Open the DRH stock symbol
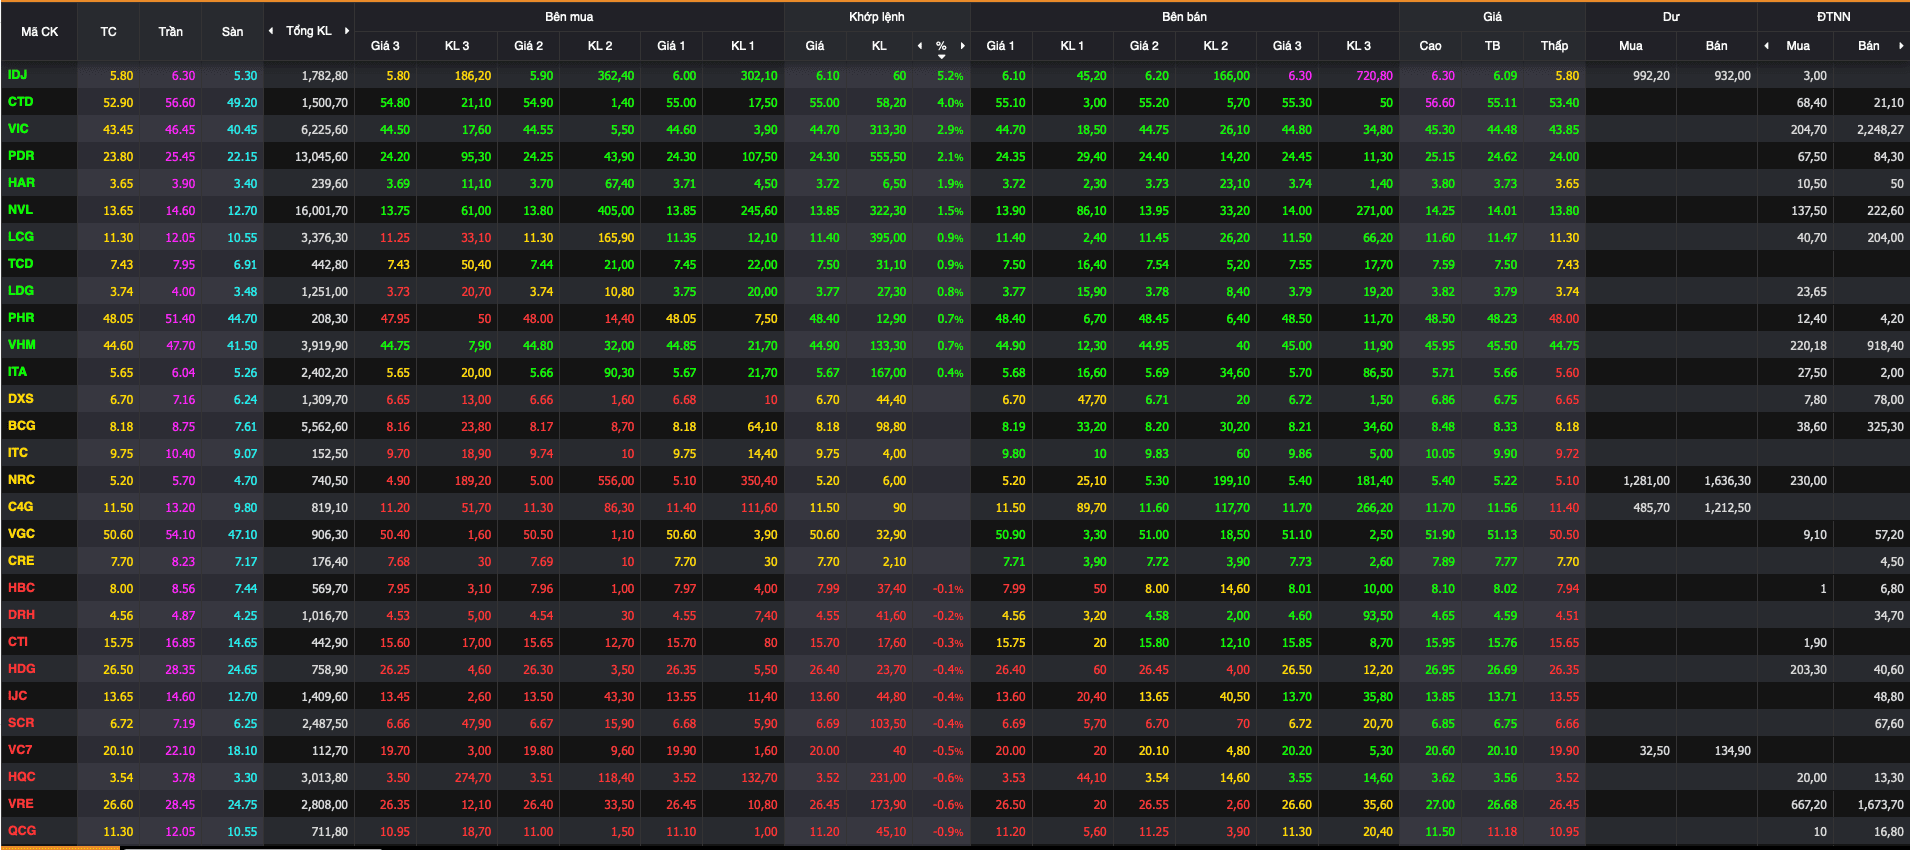1910x850 pixels. (21, 615)
